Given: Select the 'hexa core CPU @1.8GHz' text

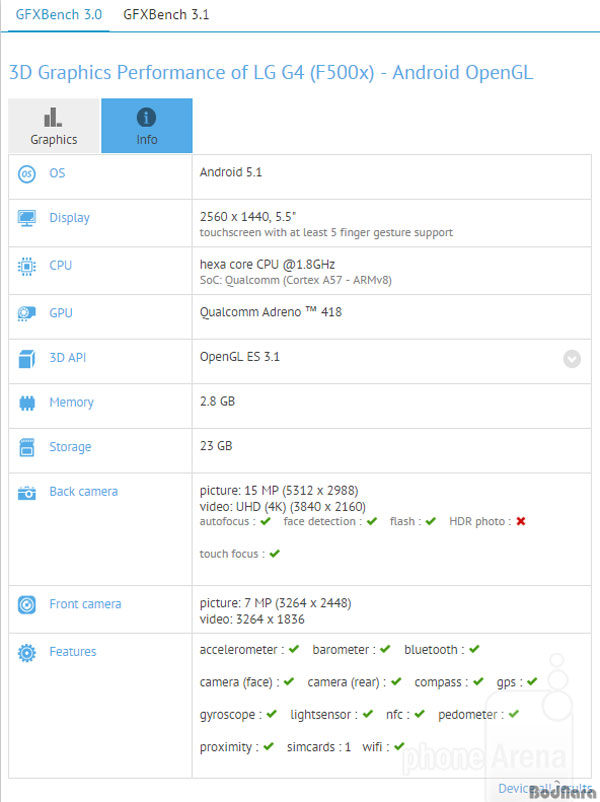Looking at the screenshot, I should click(x=268, y=264).
